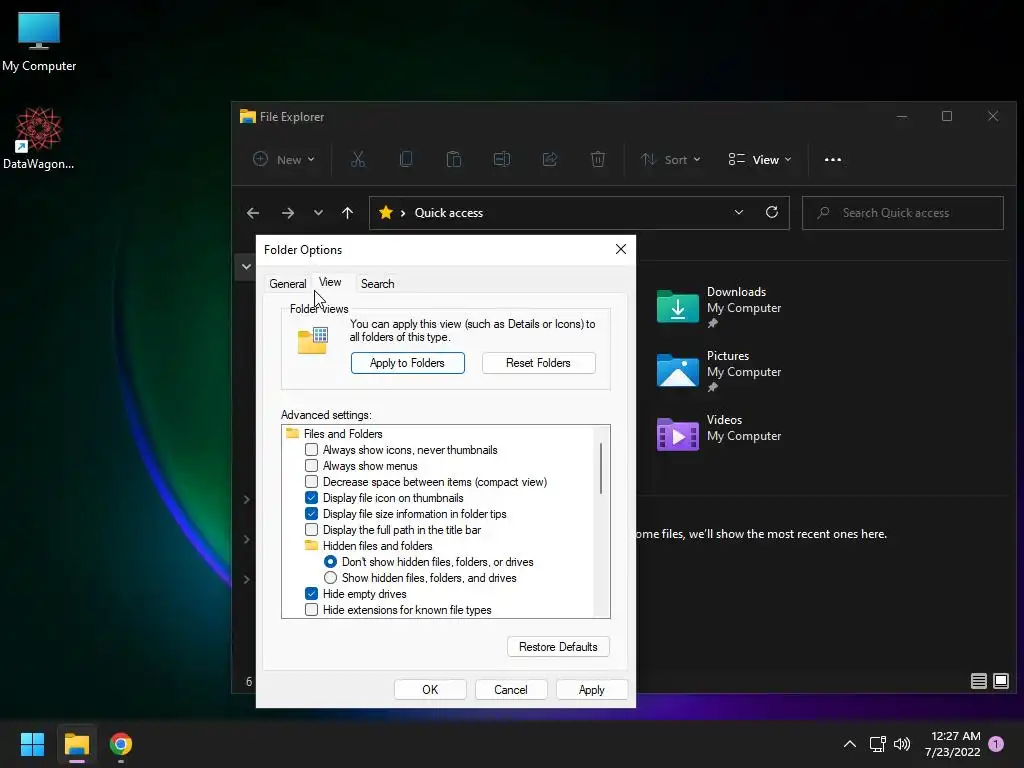Image resolution: width=1024 pixels, height=768 pixels.
Task: Open the notification badge in the tray
Action: tap(996, 744)
